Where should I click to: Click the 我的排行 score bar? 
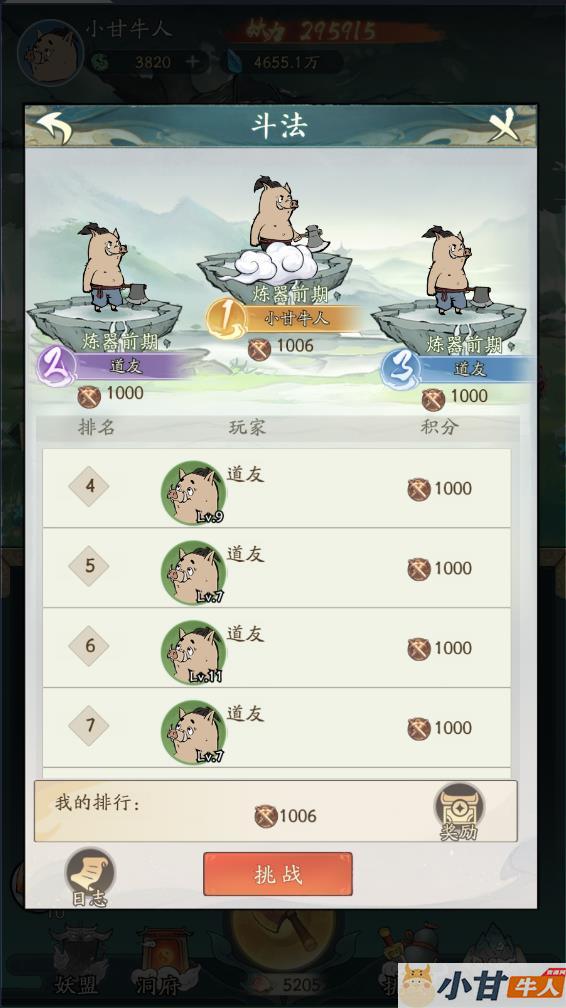click(275, 811)
